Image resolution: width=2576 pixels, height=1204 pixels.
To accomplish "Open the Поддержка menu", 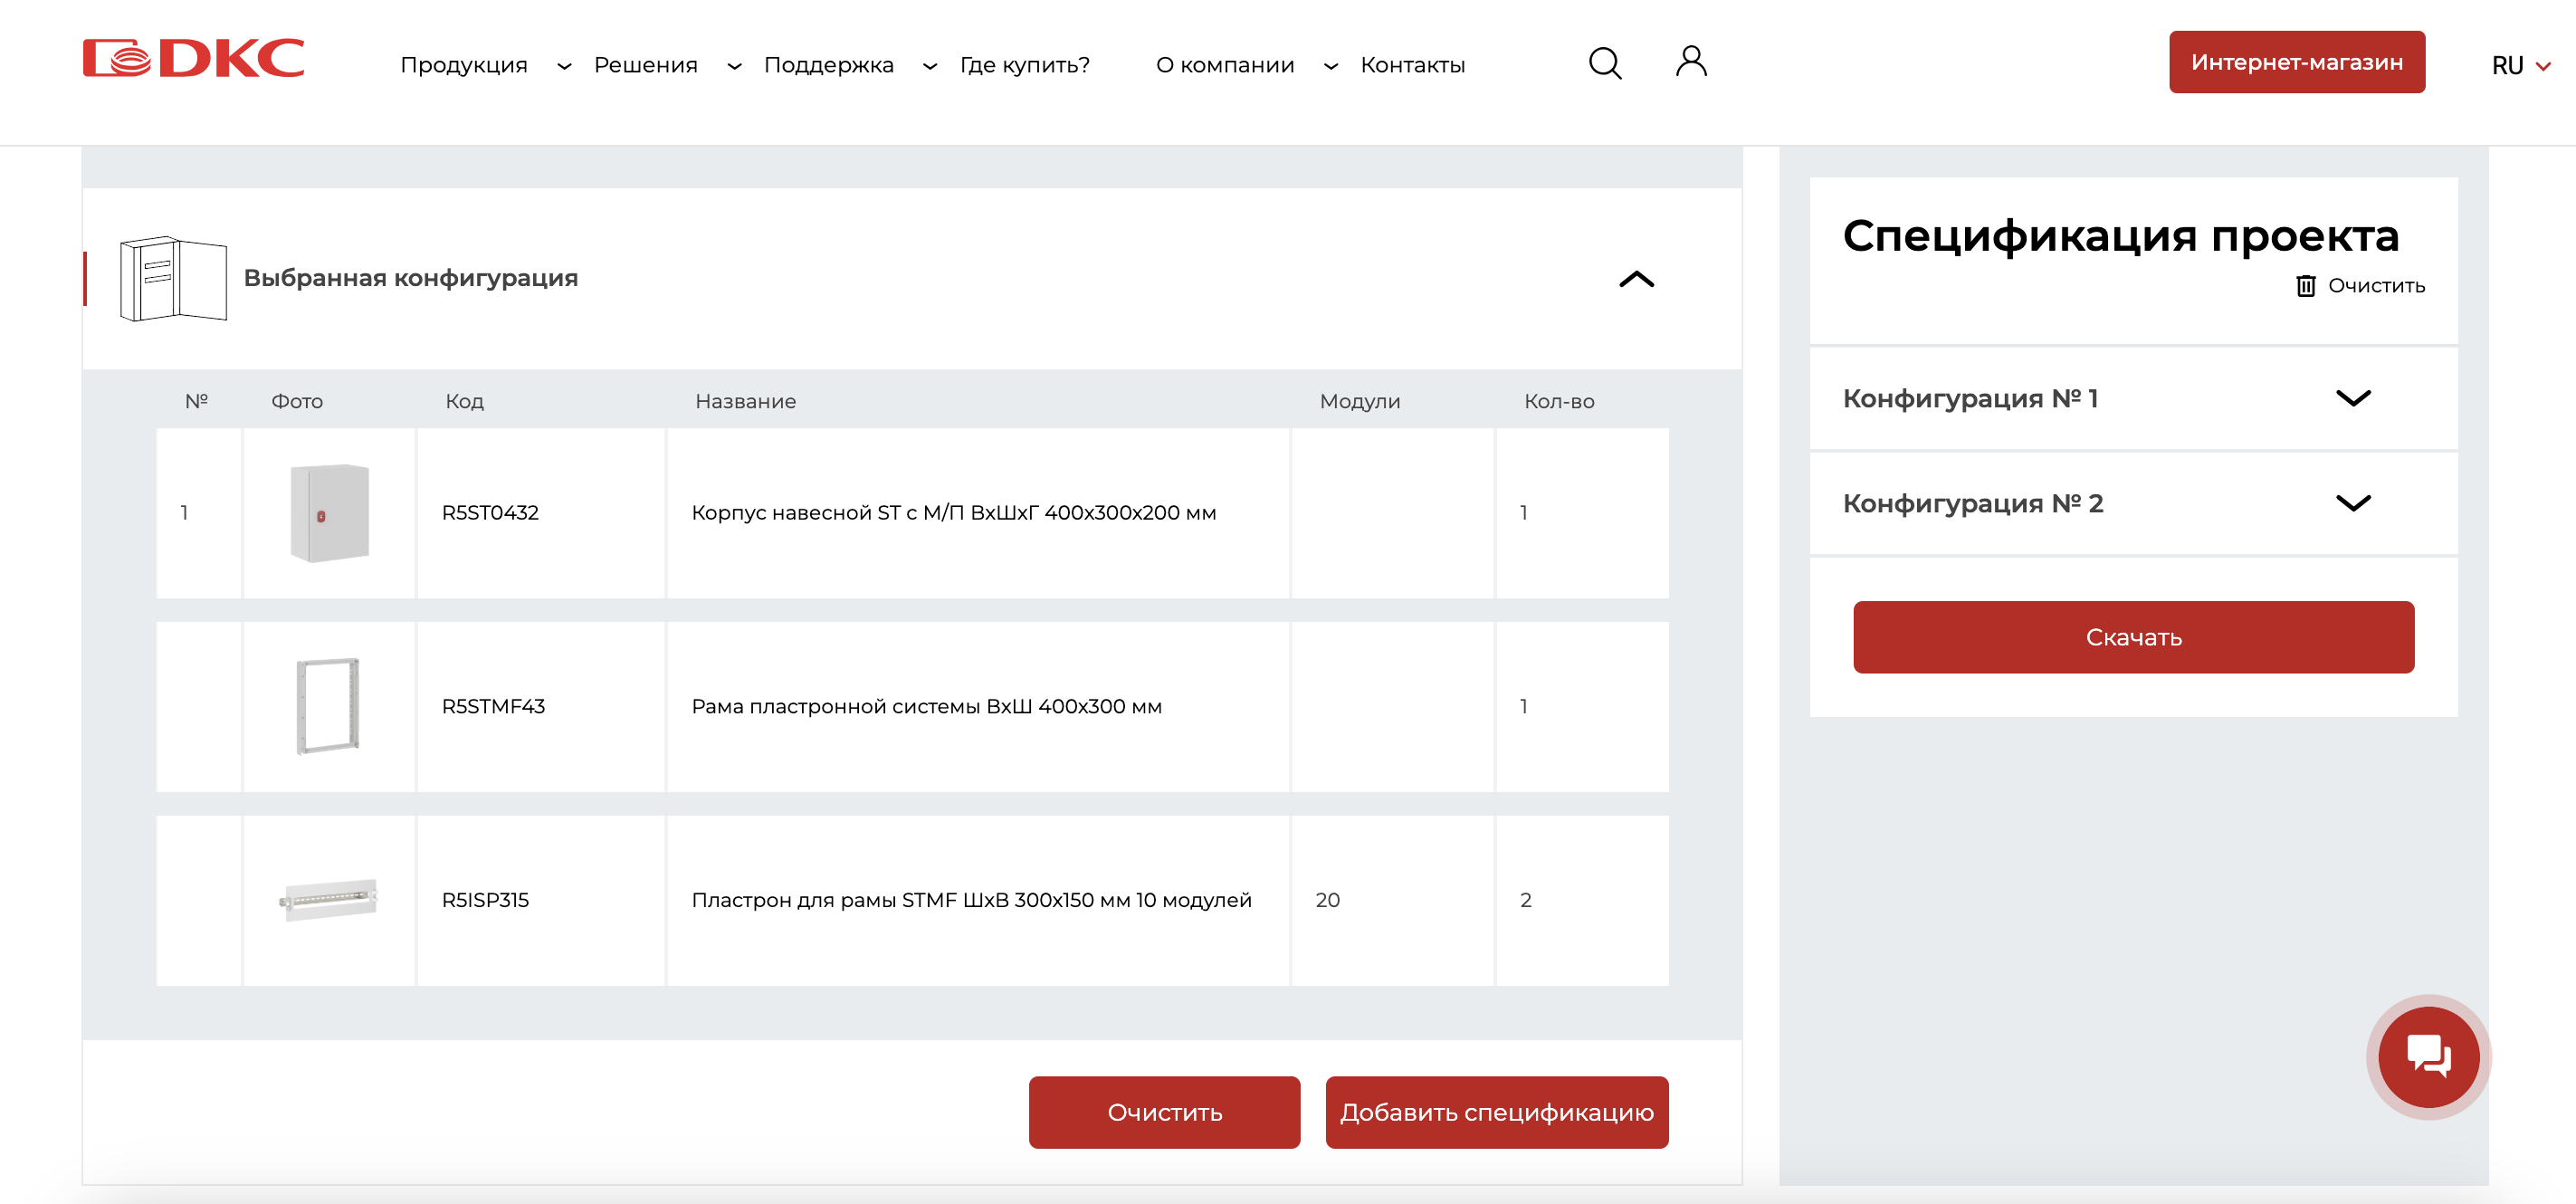I will pos(828,65).
